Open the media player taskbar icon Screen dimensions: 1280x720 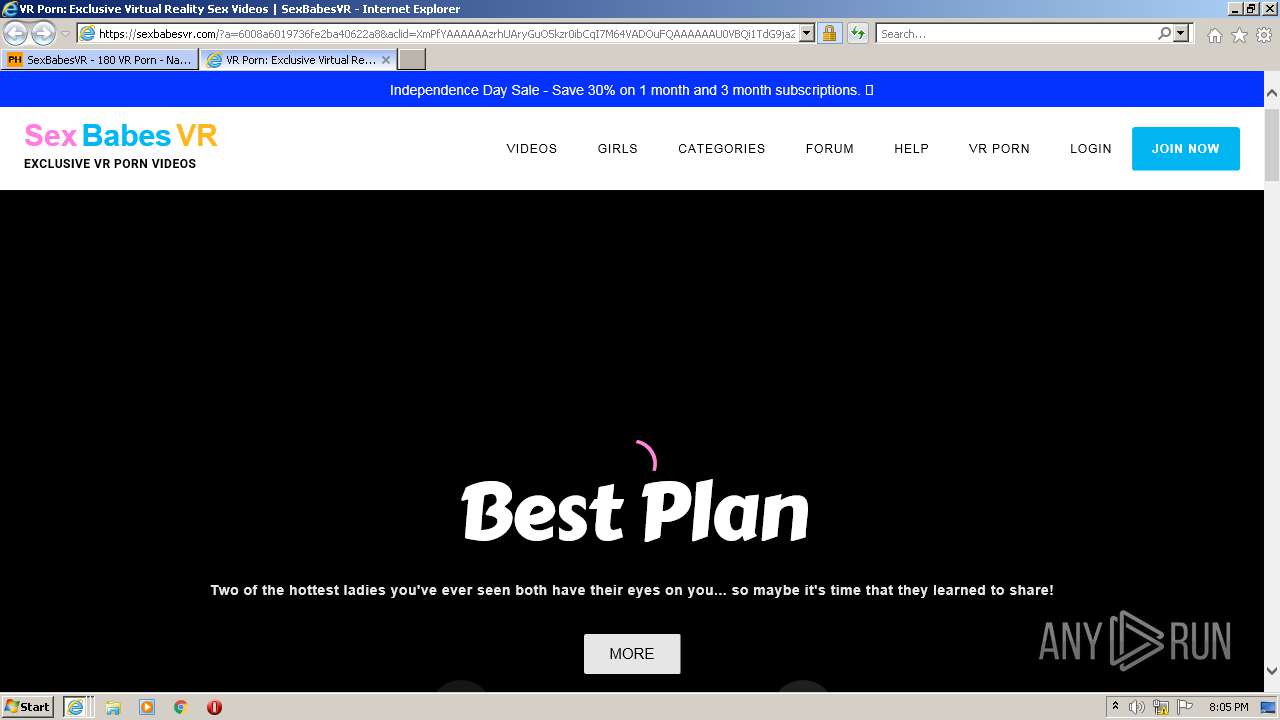(147, 707)
